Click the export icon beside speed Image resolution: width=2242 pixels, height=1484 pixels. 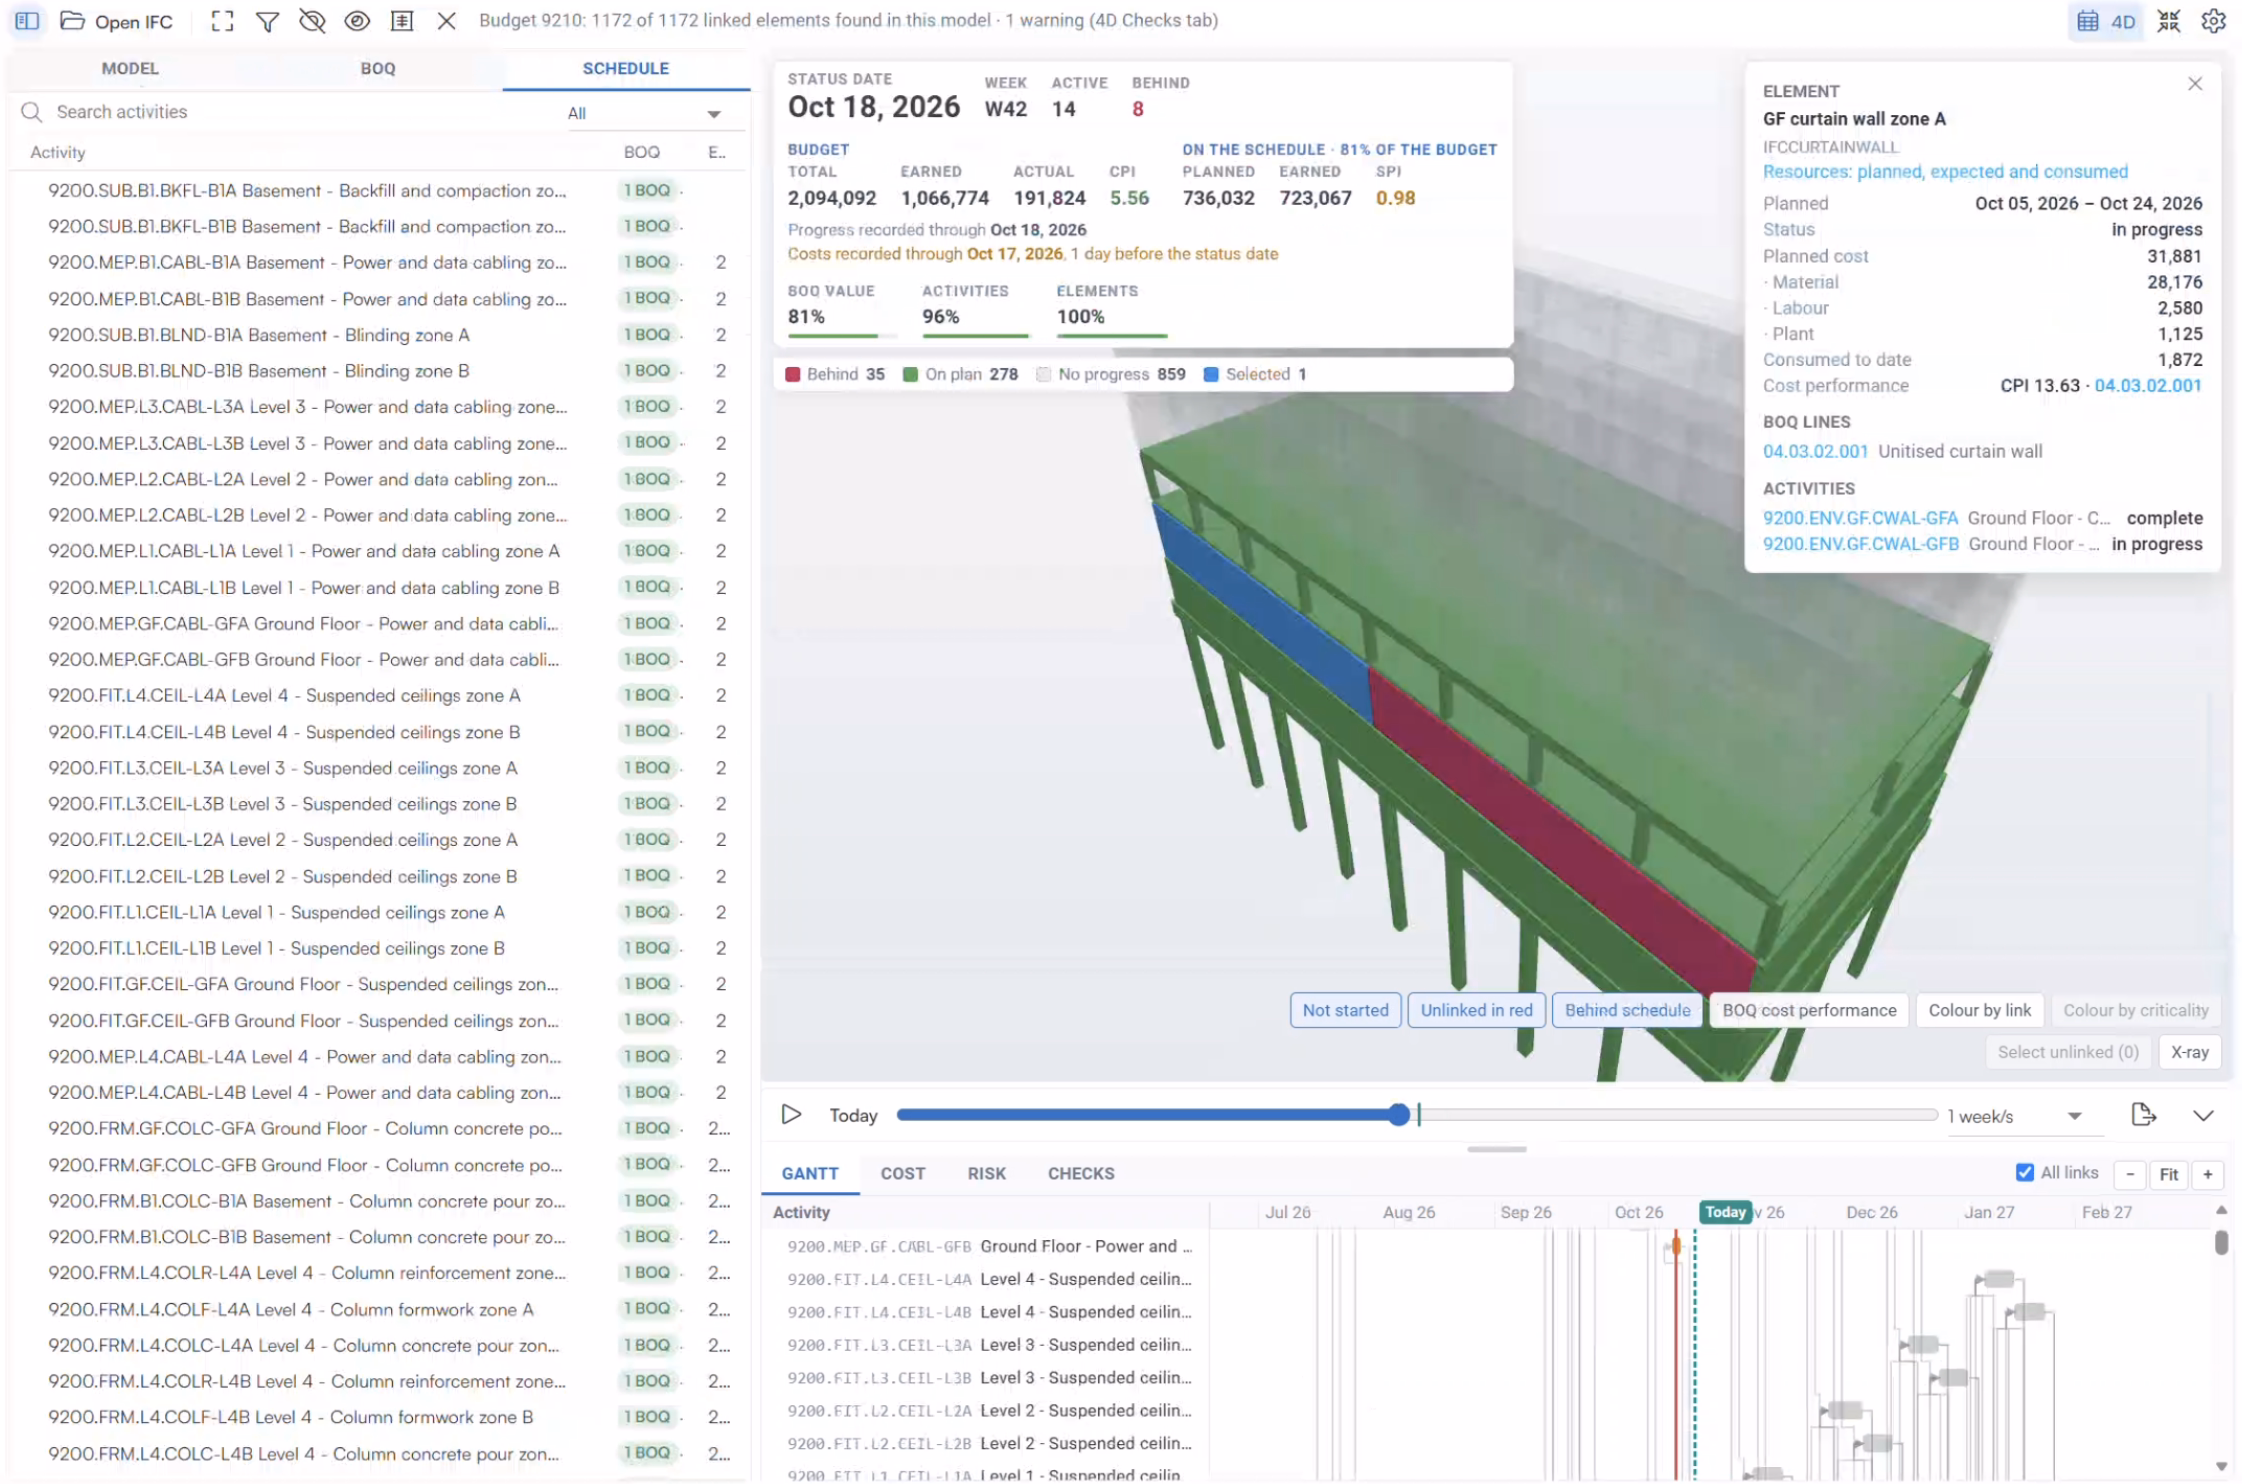click(x=2143, y=1115)
